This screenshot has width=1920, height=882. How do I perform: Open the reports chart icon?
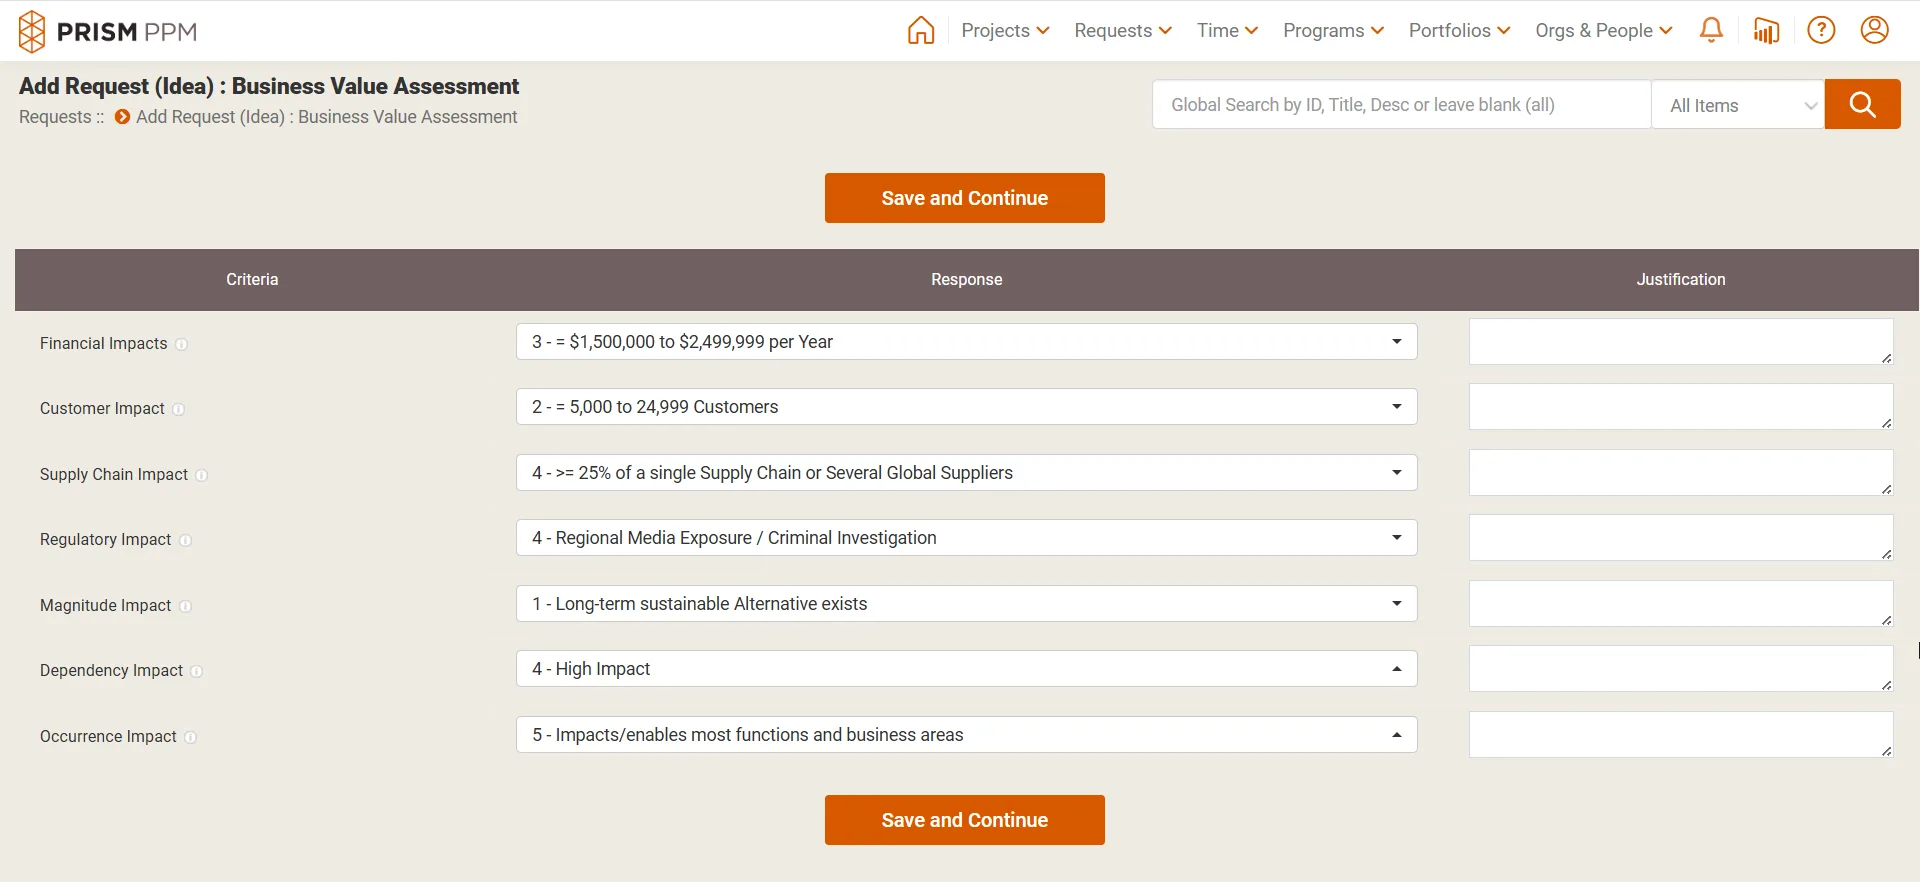(x=1766, y=30)
